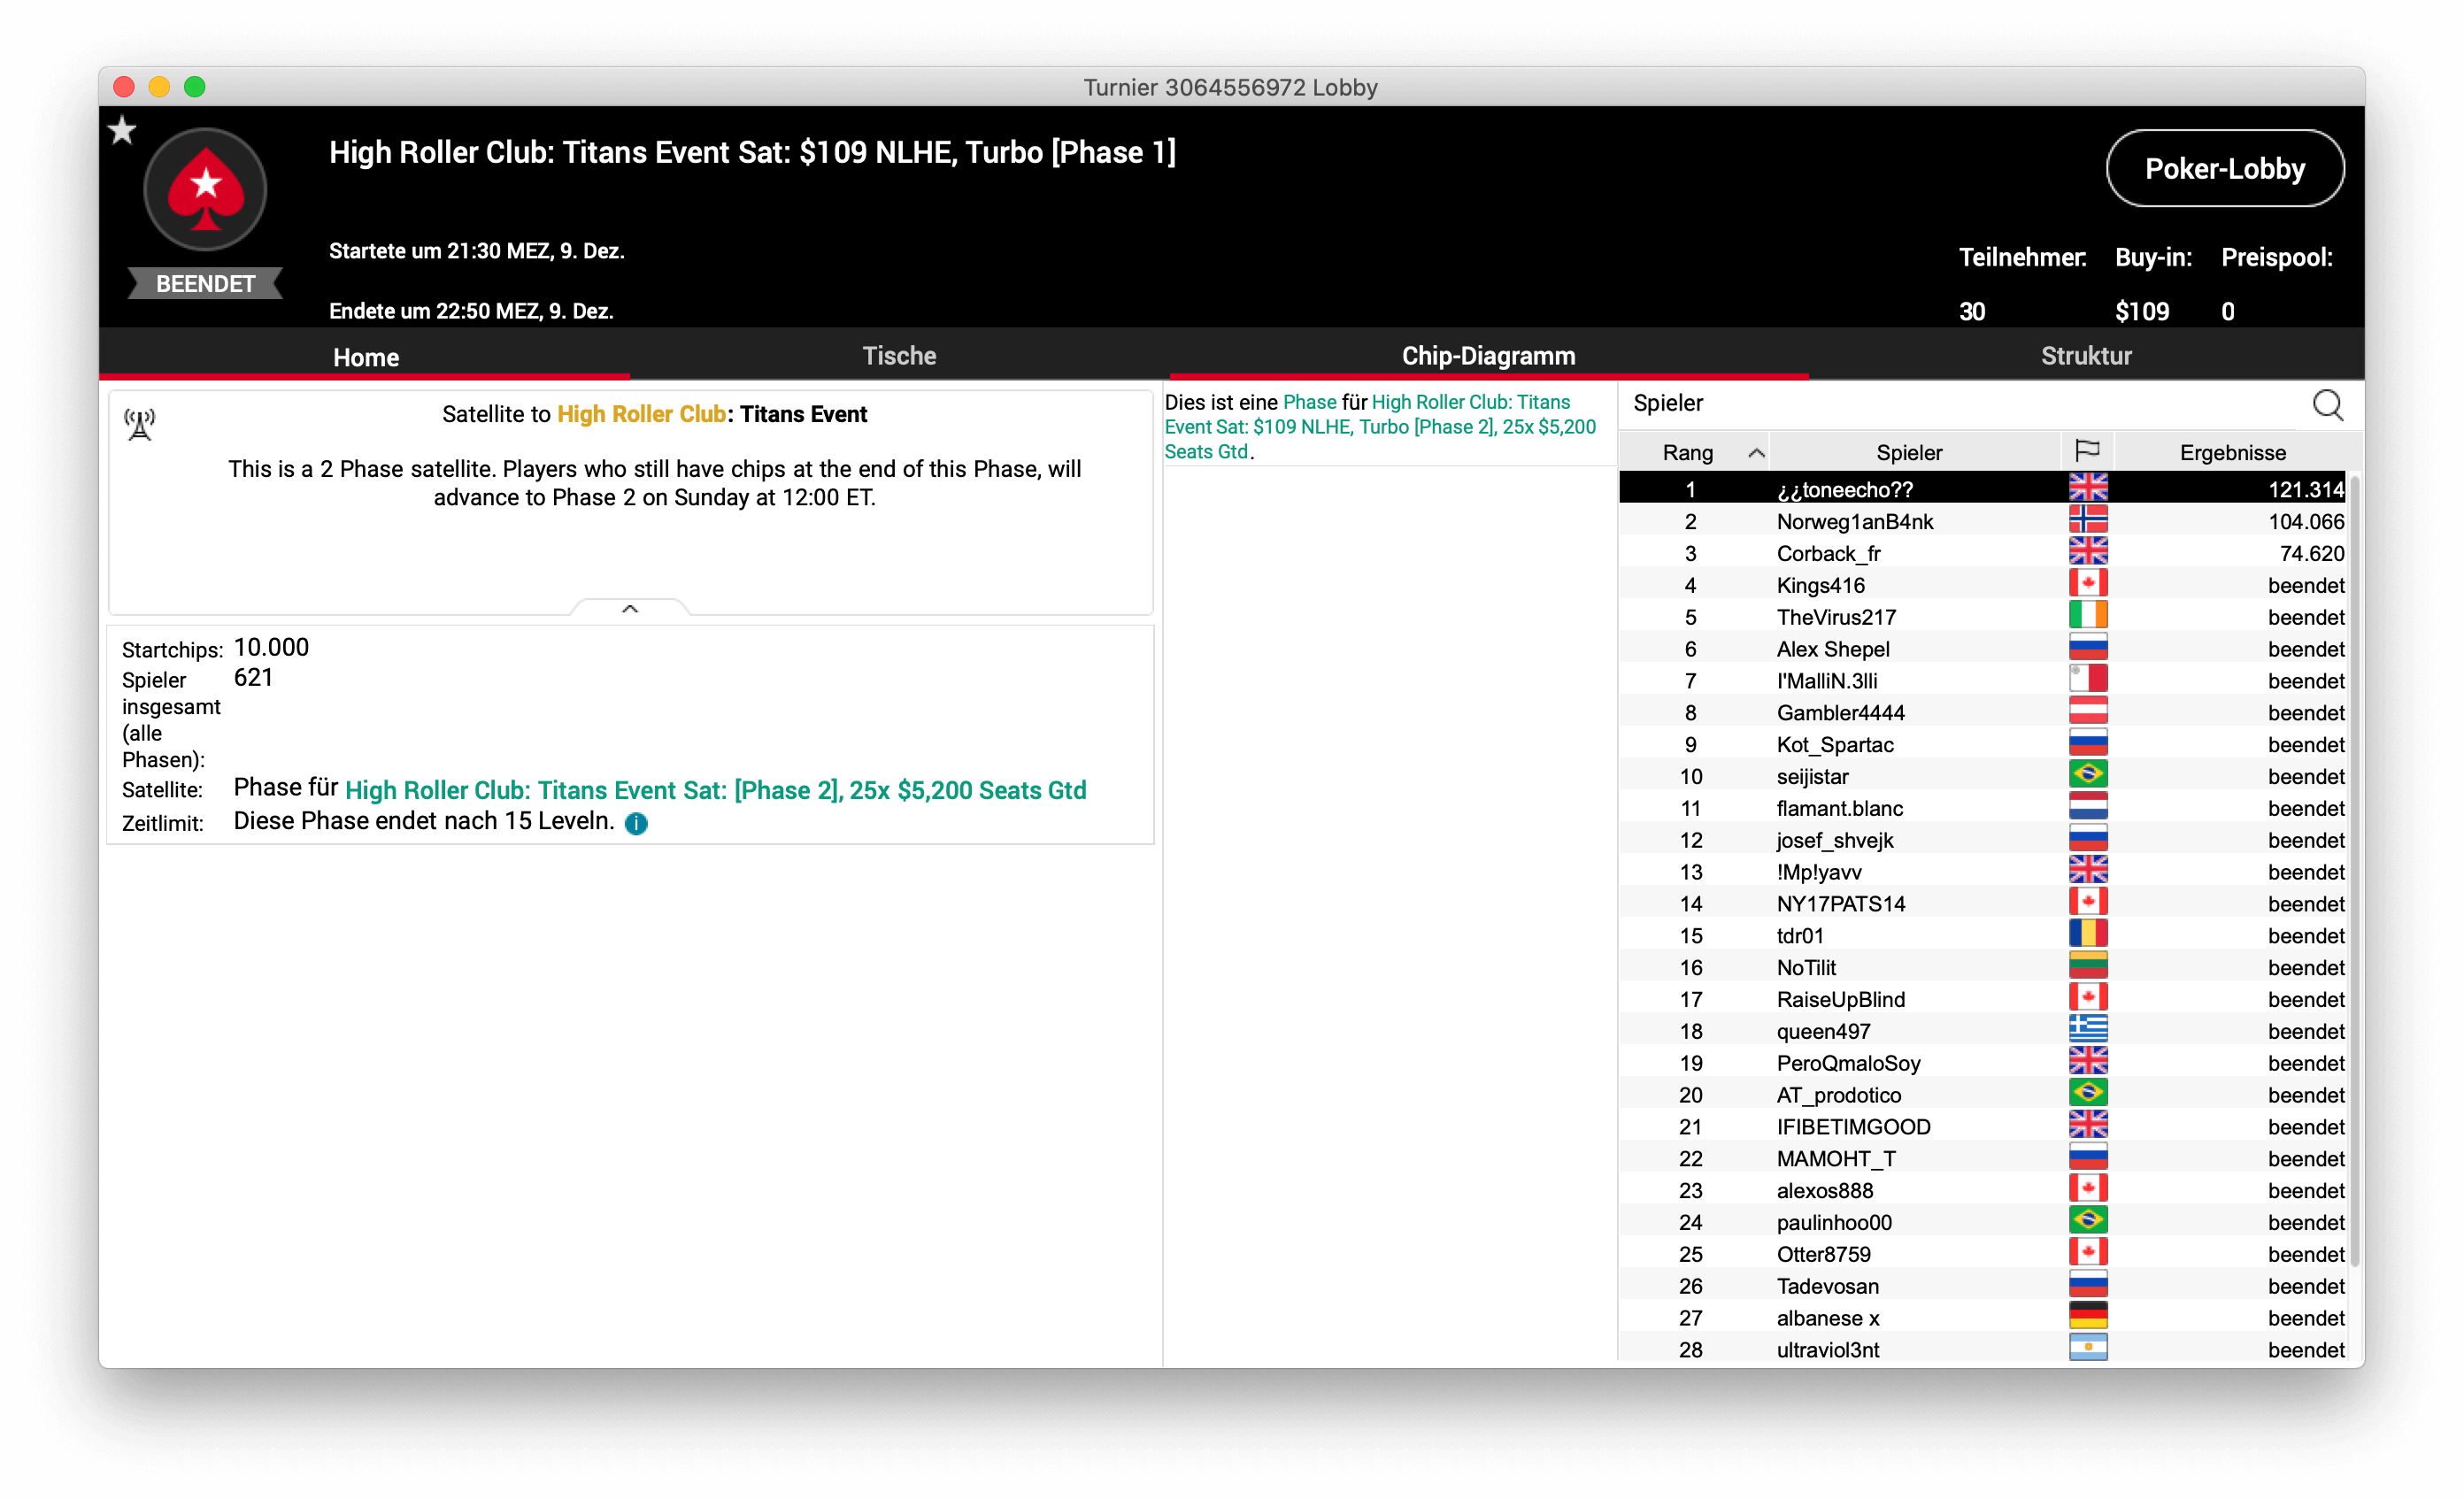The width and height of the screenshot is (2464, 1499).
Task: Switch to the Tische tab
Action: [x=899, y=356]
